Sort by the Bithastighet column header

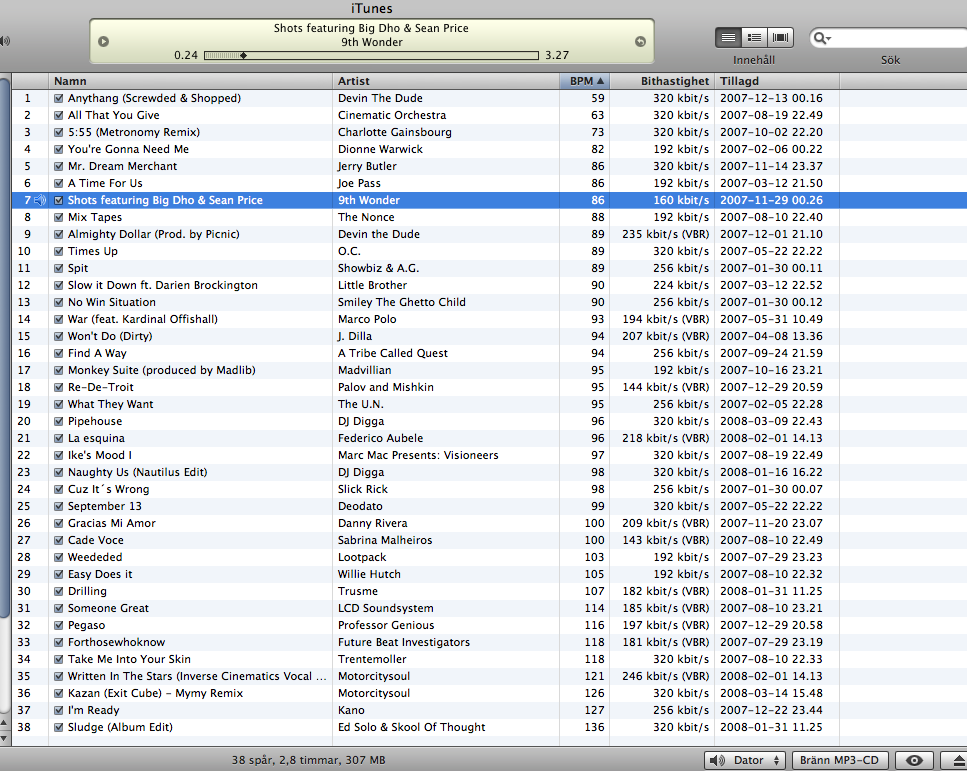pyautogui.click(x=662, y=81)
